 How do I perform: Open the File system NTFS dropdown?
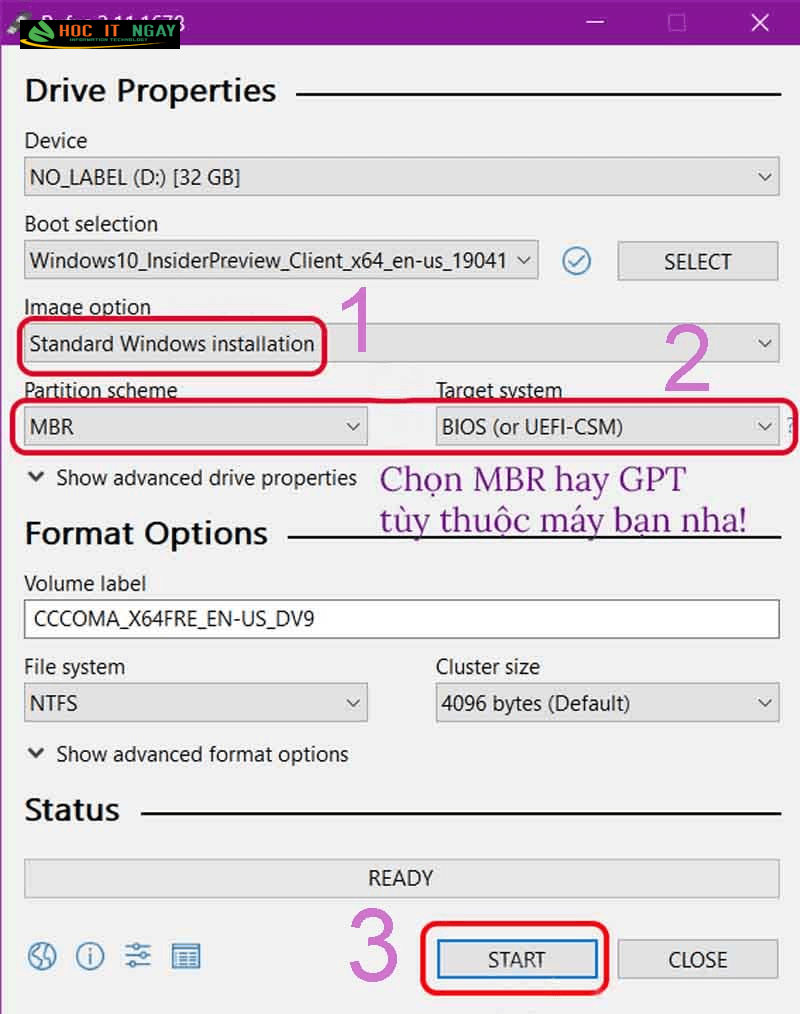(x=196, y=702)
